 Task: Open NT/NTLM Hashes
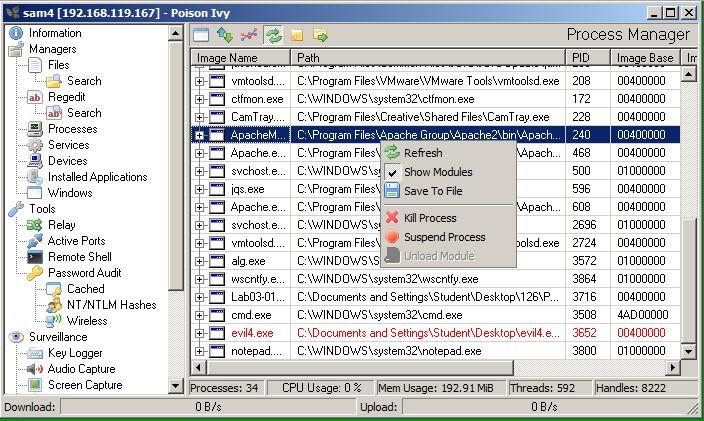(x=111, y=305)
